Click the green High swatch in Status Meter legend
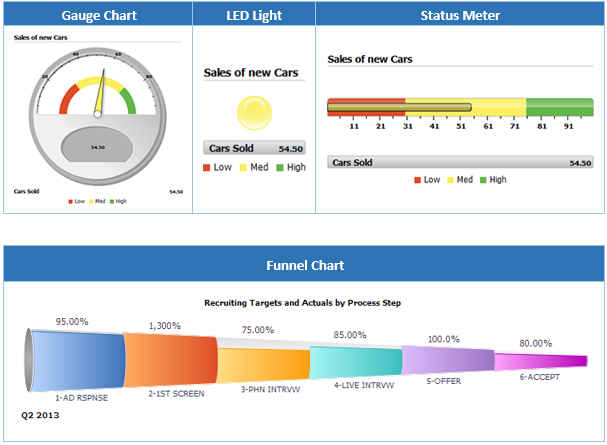 (483, 180)
